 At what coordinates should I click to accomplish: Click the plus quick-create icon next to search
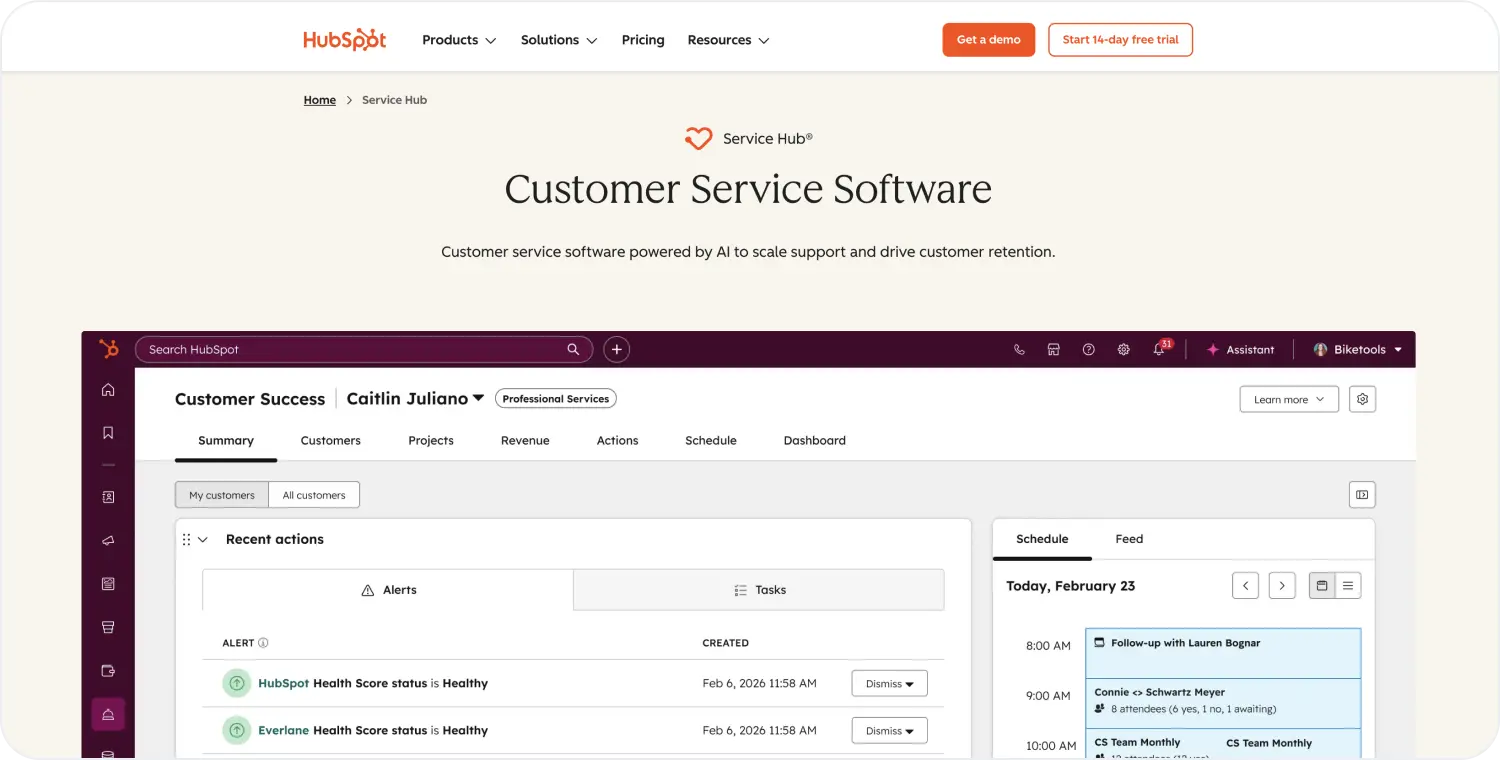click(617, 349)
